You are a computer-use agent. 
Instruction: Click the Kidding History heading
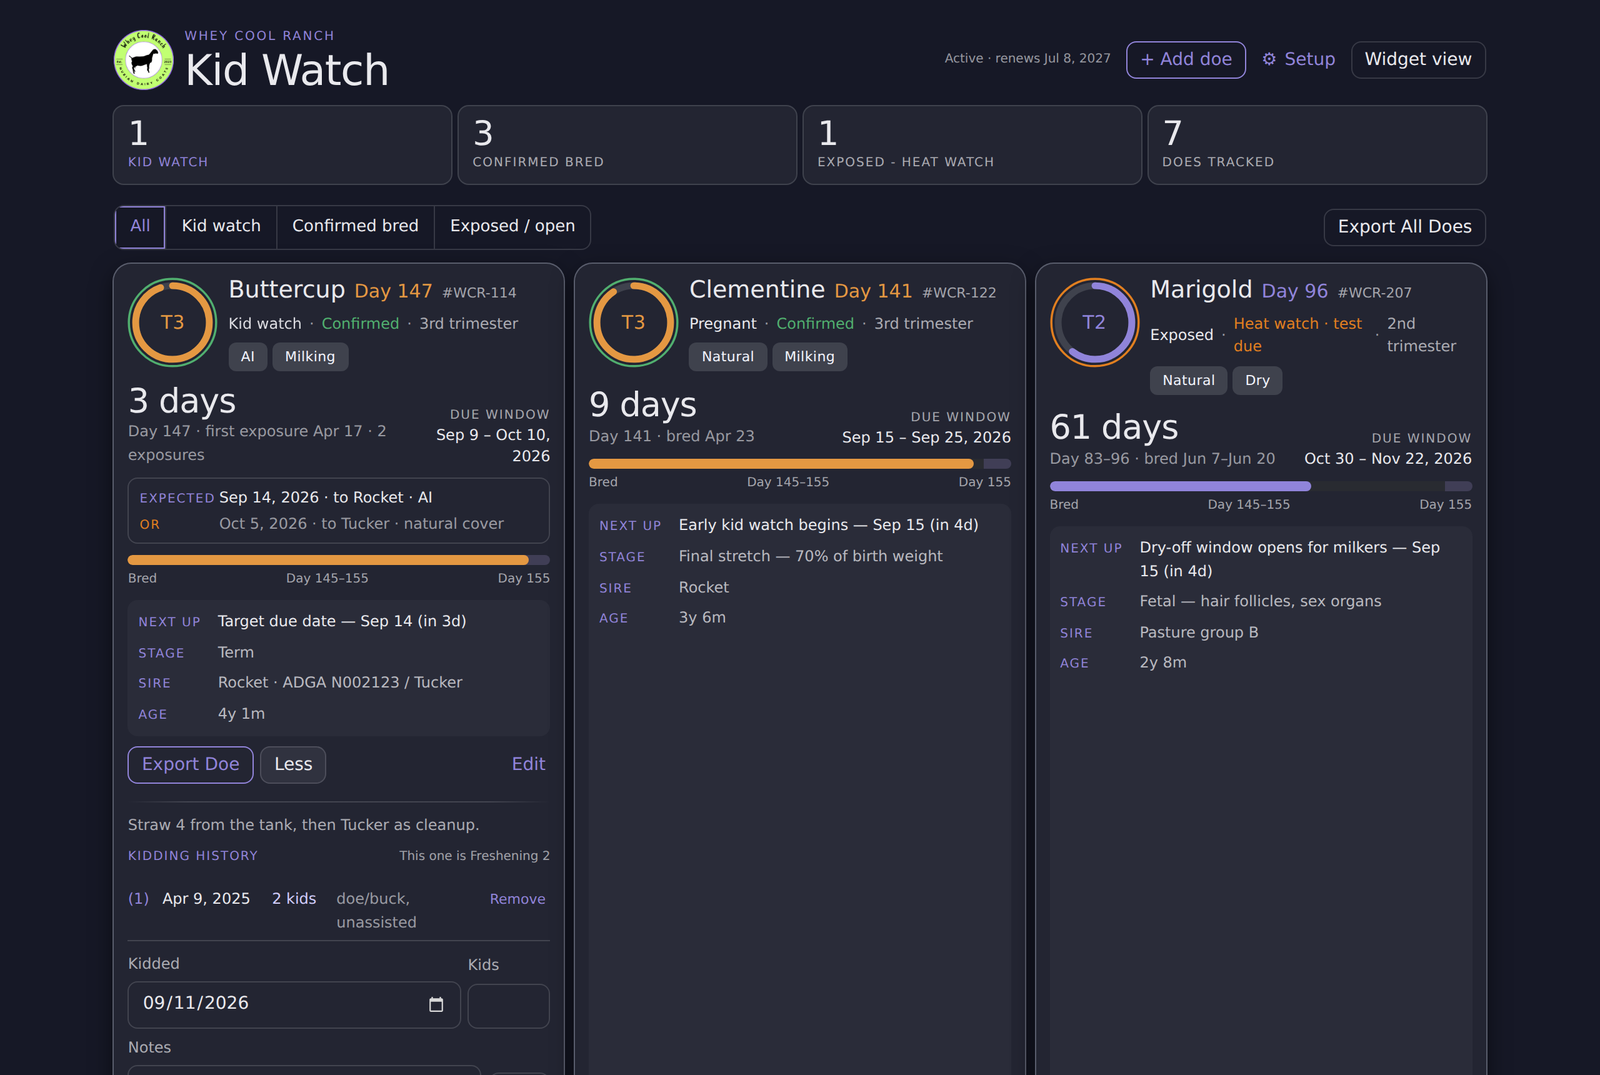coord(193,856)
